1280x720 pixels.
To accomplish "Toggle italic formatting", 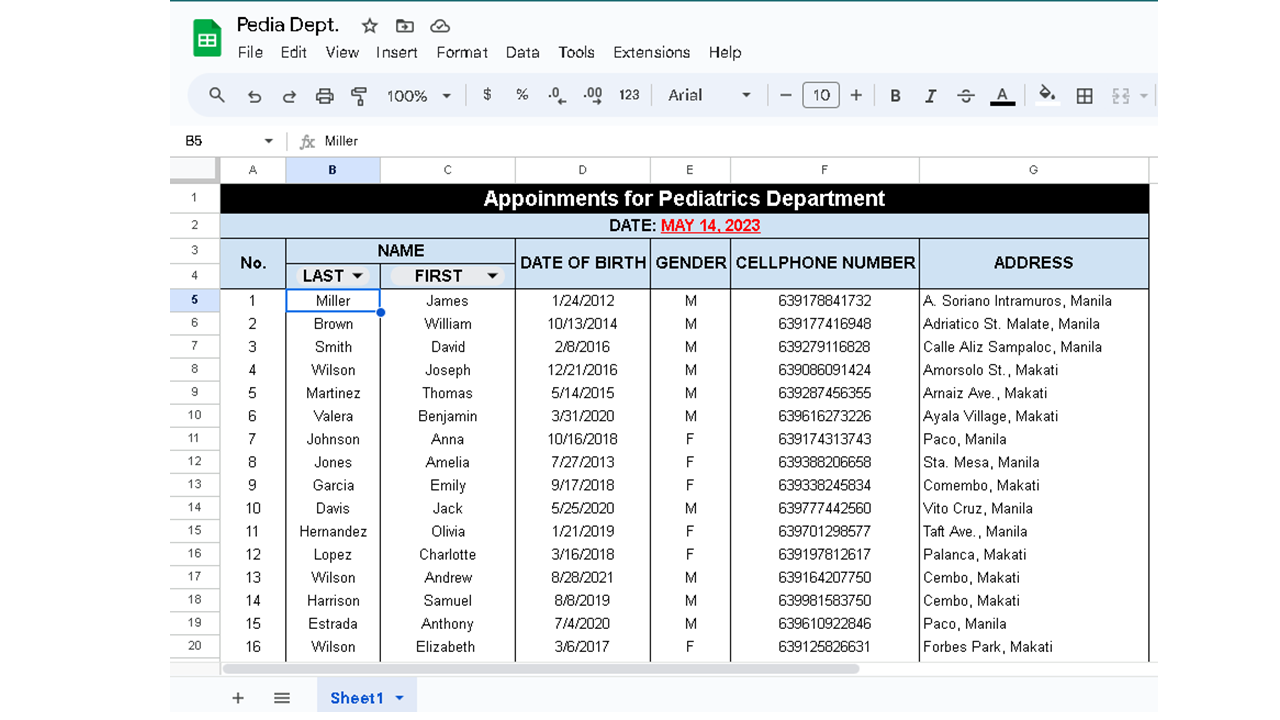I will click(x=930, y=96).
